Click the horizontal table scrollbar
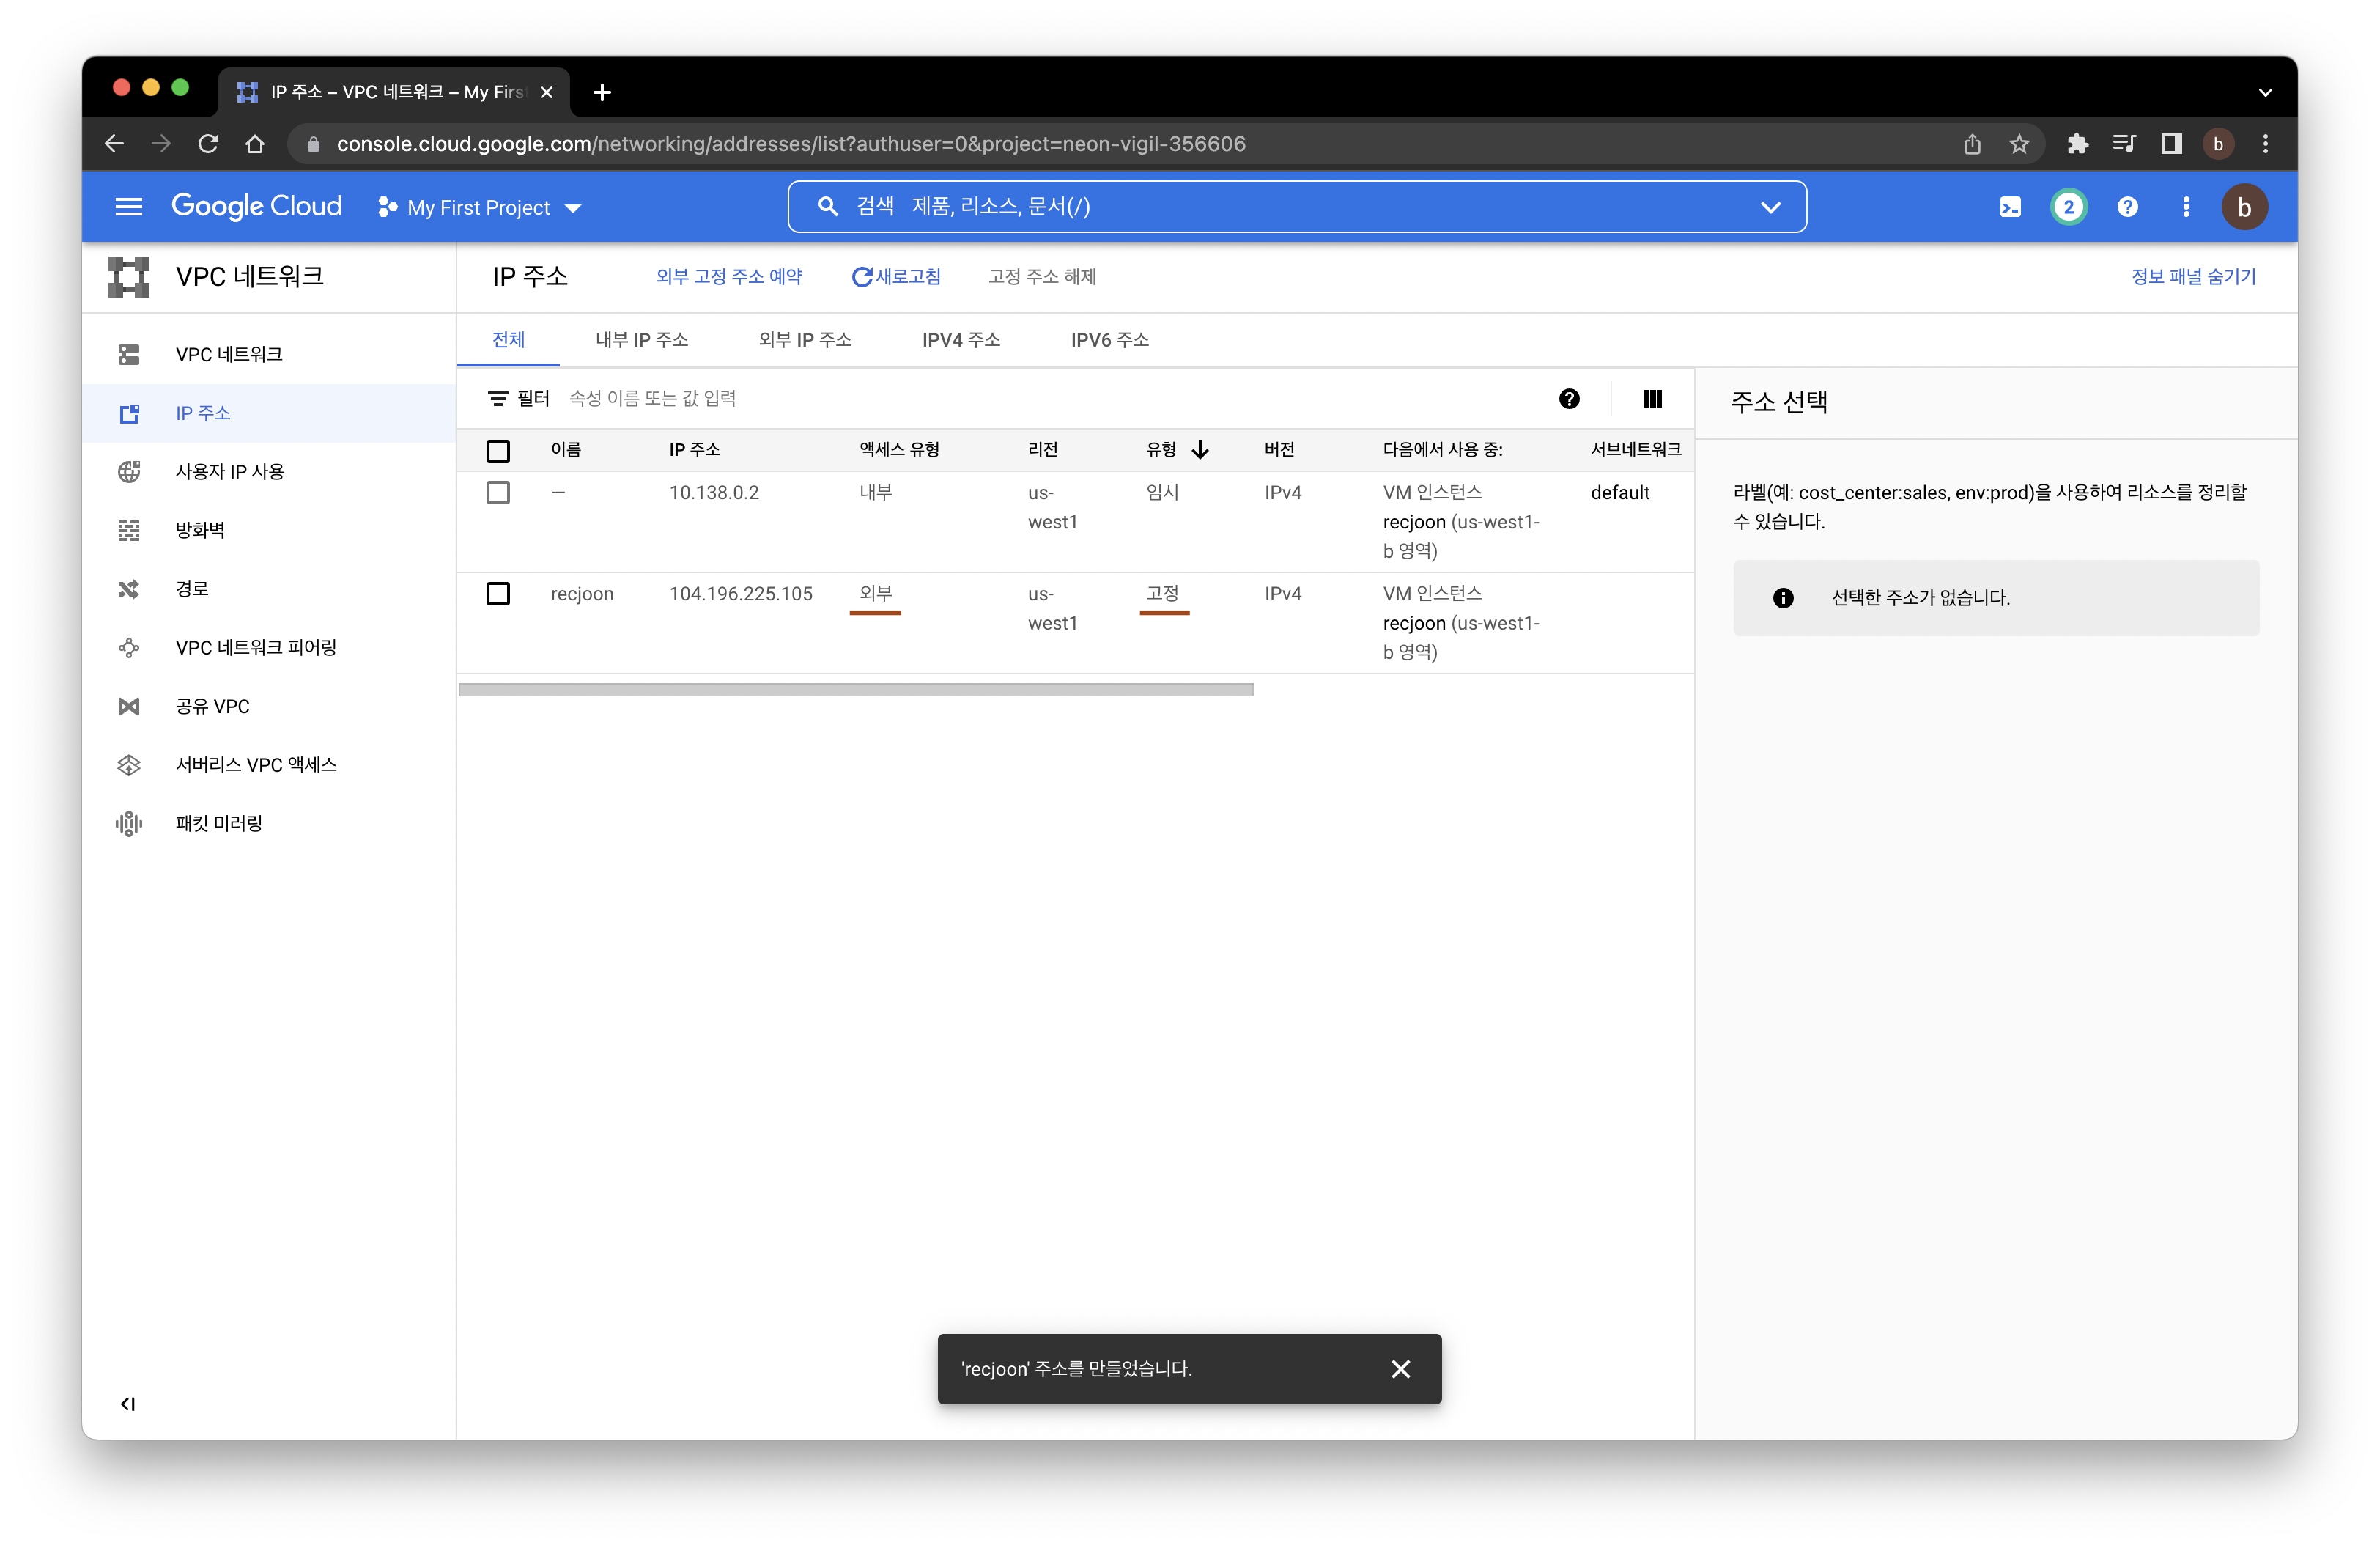The width and height of the screenshot is (2380, 1548). (855, 690)
